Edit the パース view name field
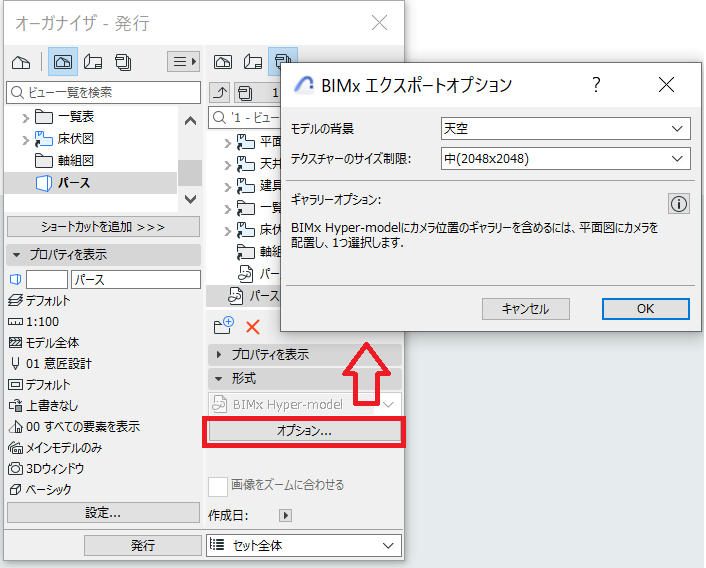Image resolution: width=706 pixels, height=568 pixels. pos(136,279)
